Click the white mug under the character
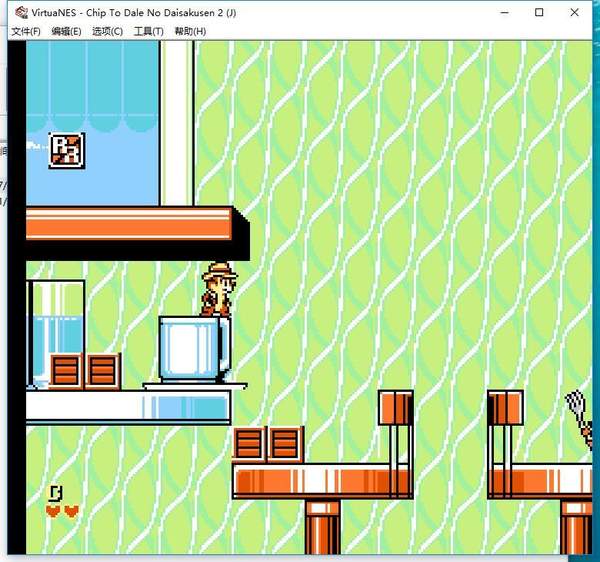 (194, 349)
